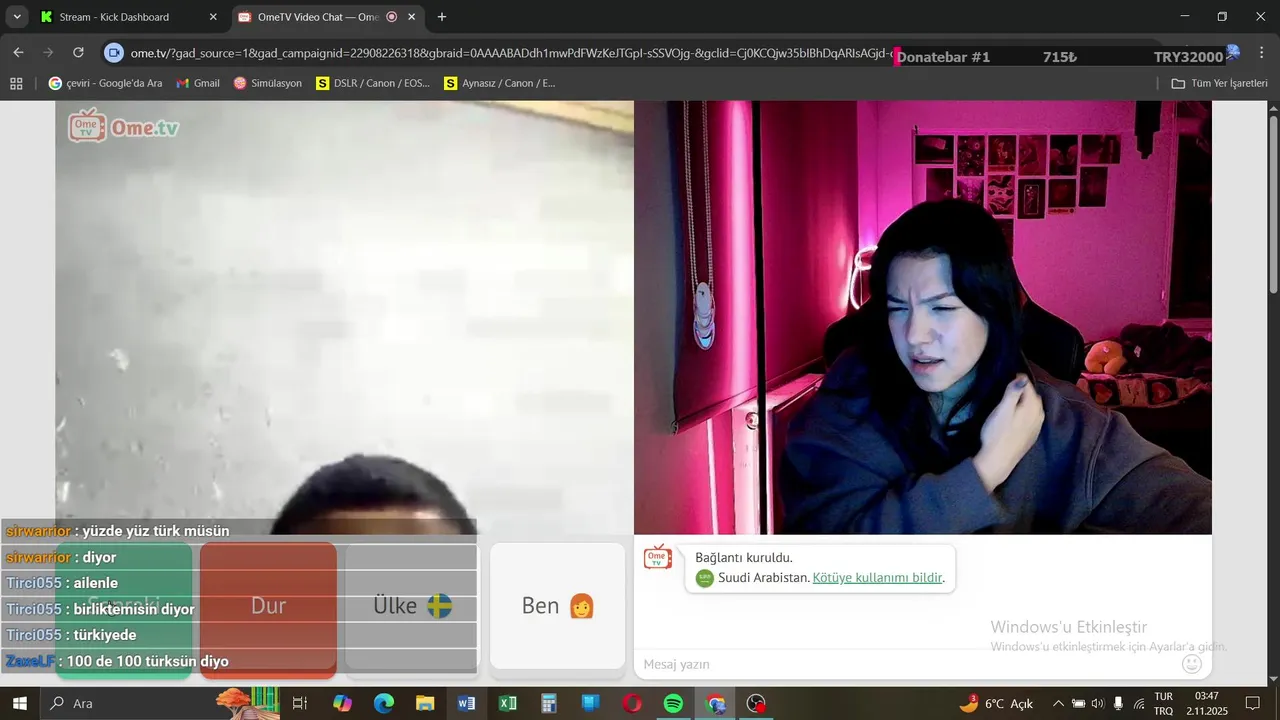Switch the TUR TRQ keyboard language
The width and height of the screenshot is (1280, 720).
[x=1164, y=703]
